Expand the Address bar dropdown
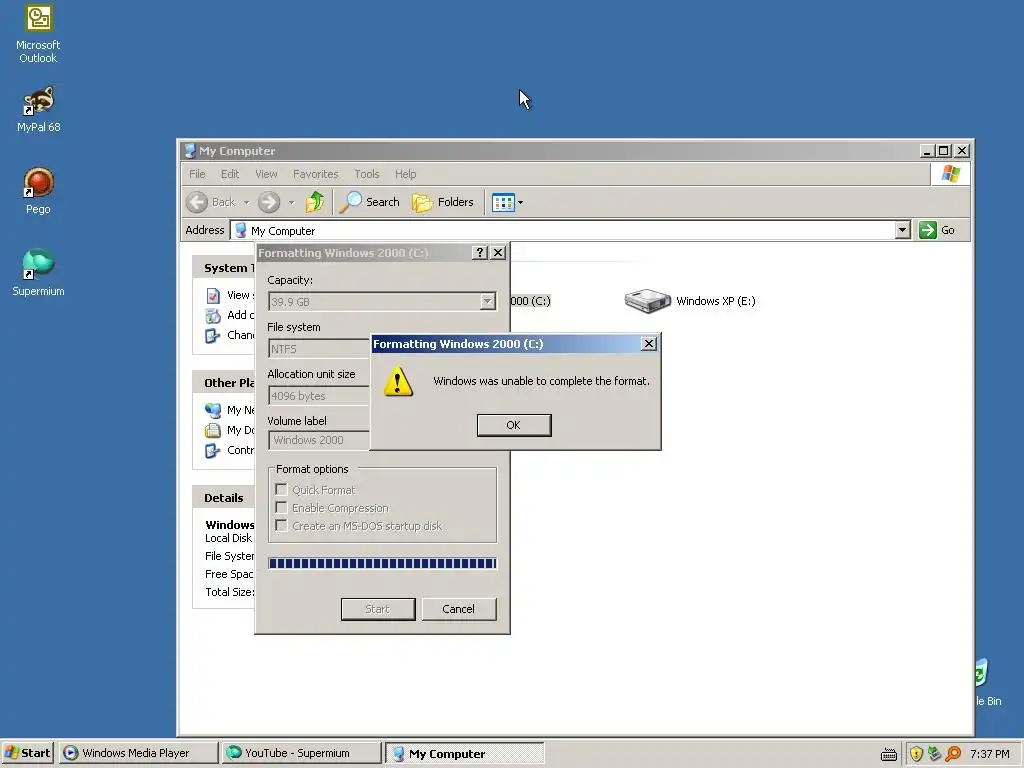Viewport: 1024px width, 768px height. click(x=903, y=230)
